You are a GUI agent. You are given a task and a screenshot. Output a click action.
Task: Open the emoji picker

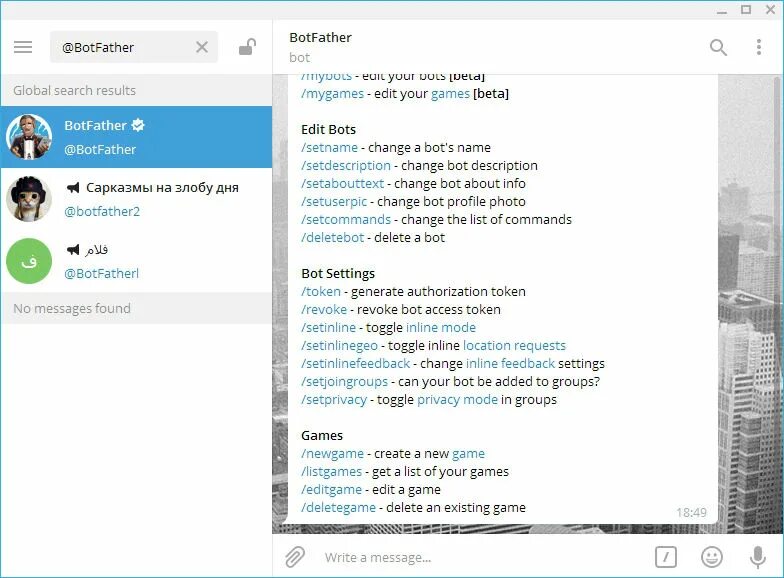point(712,556)
